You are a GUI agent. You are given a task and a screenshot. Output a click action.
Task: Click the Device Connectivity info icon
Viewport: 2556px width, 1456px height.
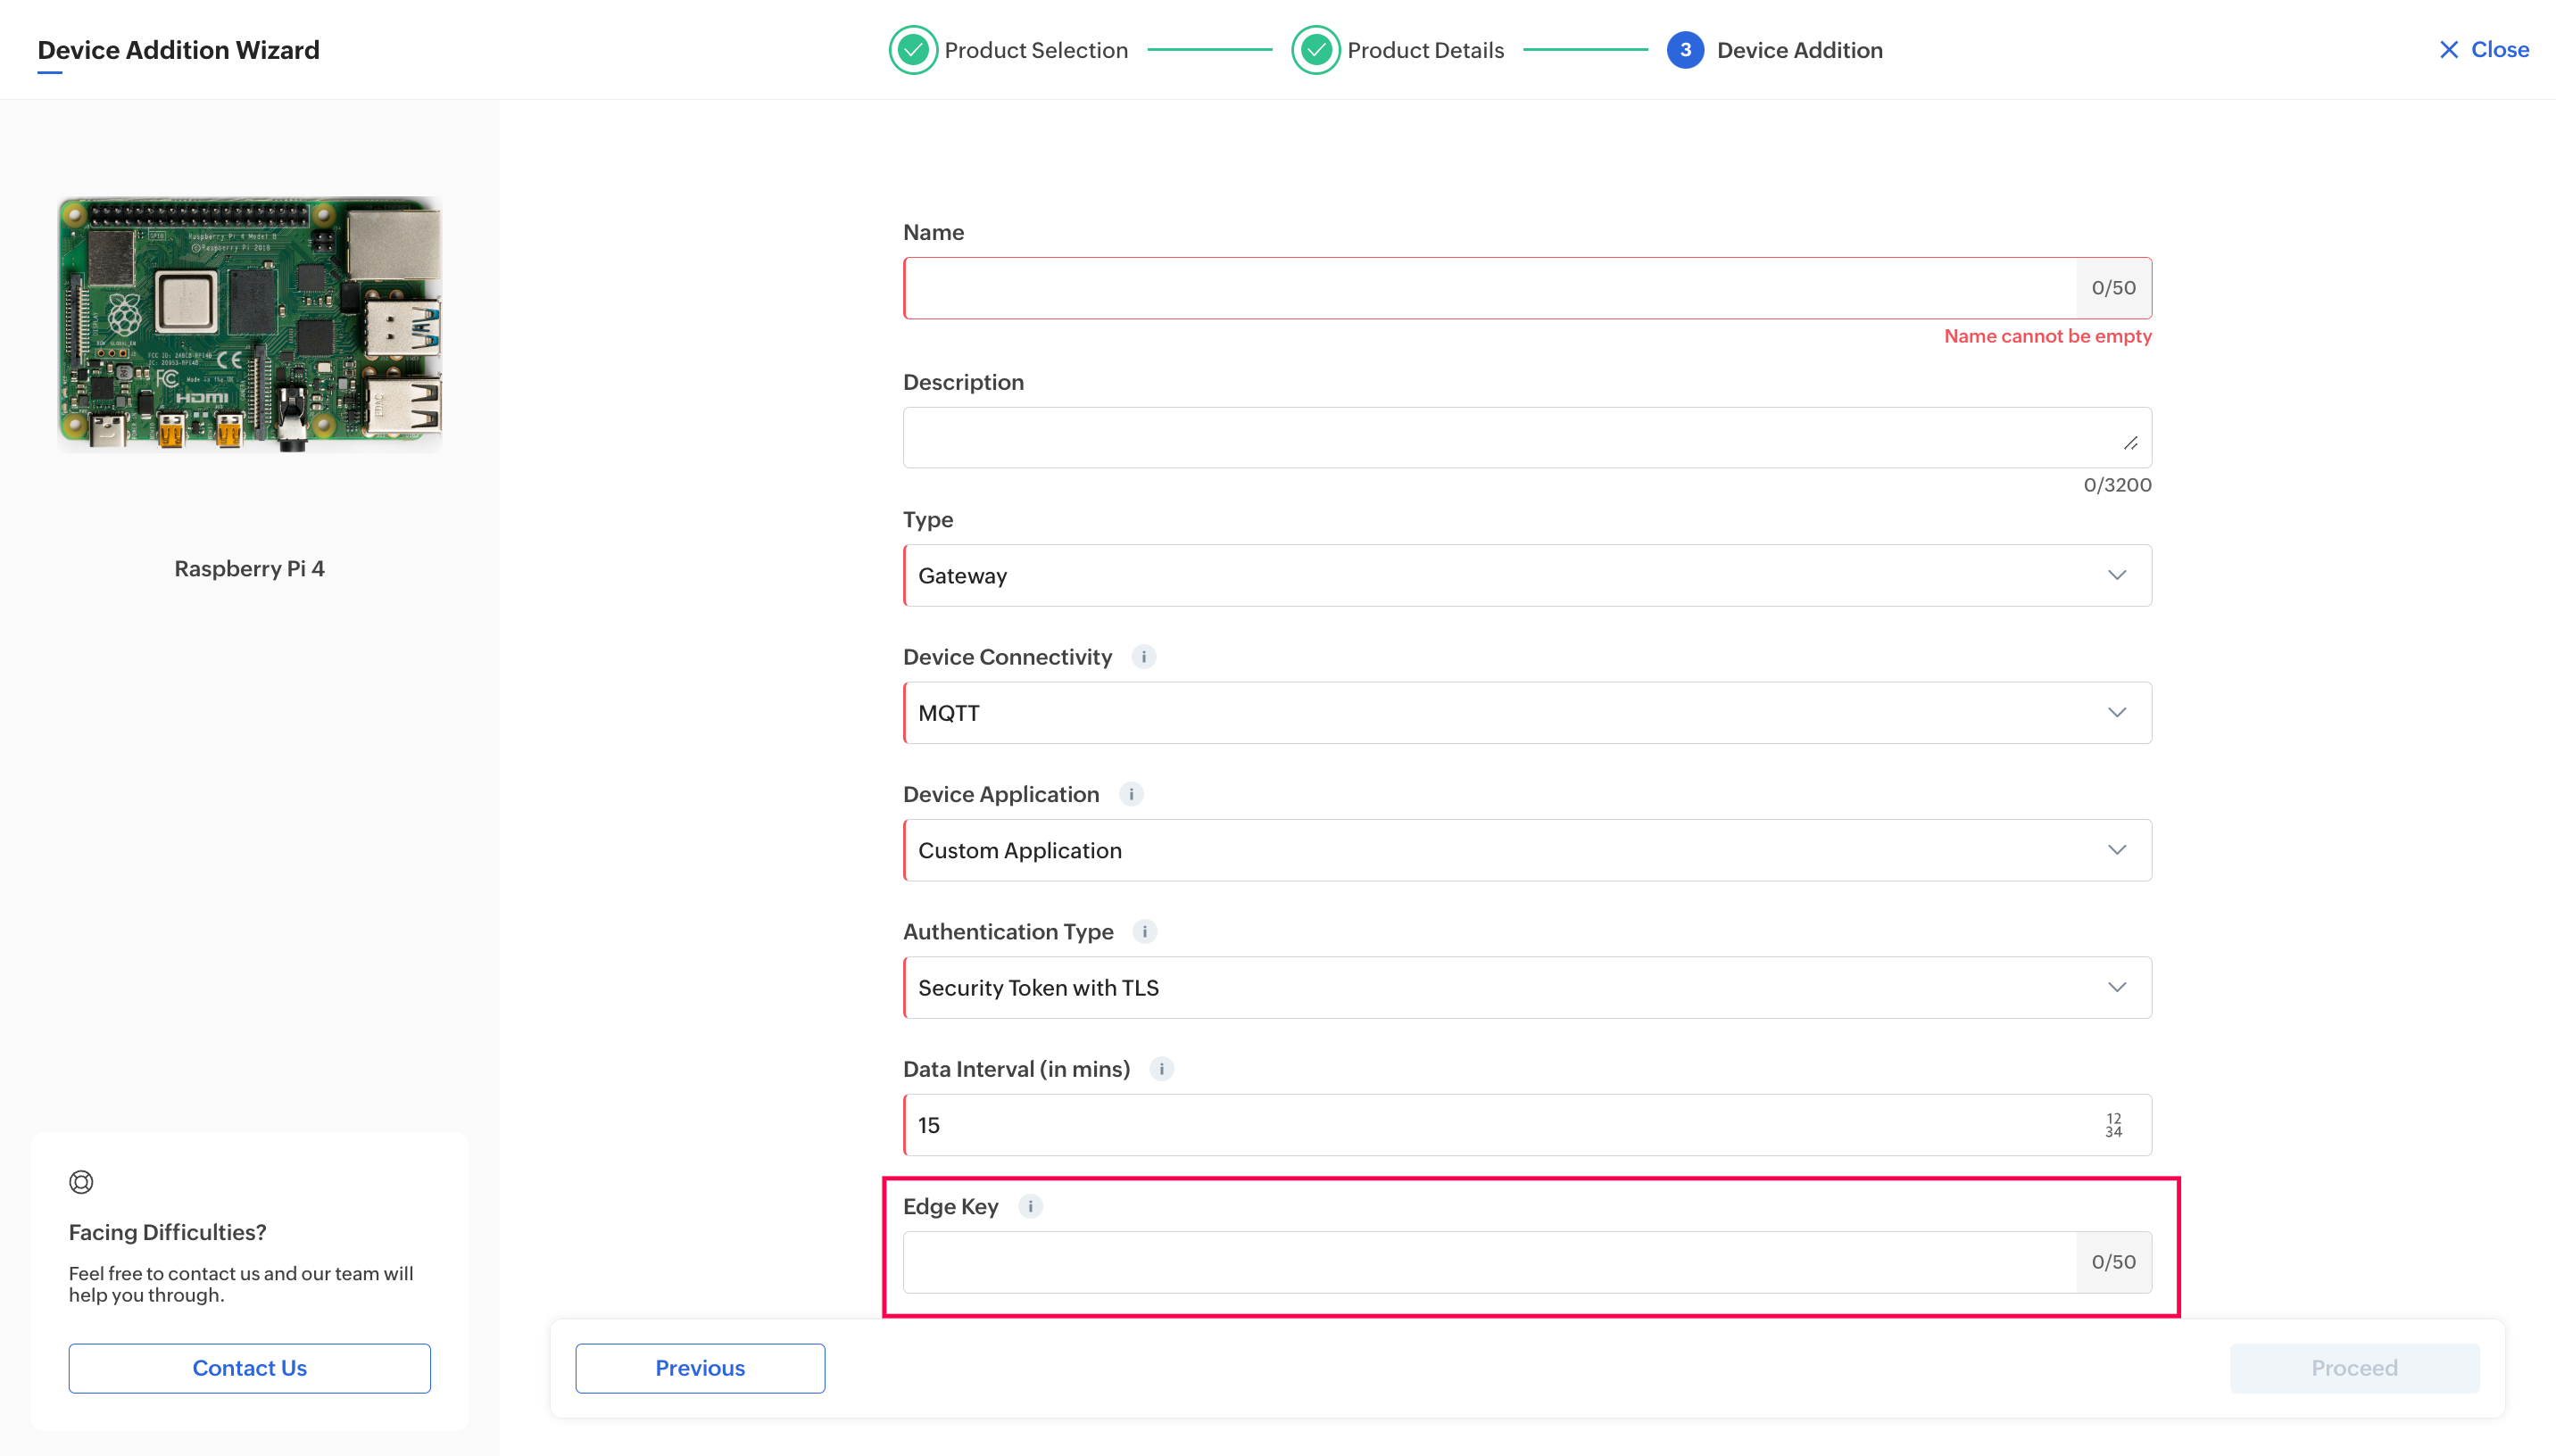pyautogui.click(x=1143, y=657)
